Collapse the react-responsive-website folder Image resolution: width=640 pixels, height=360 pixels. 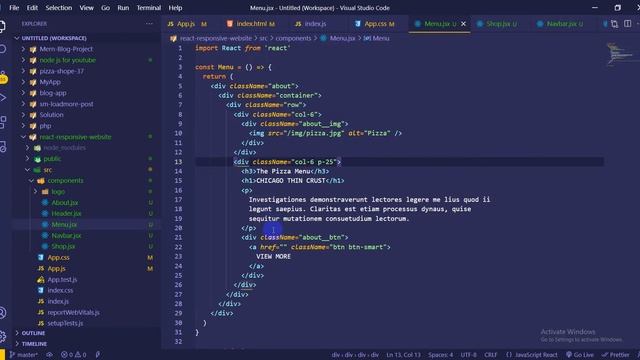(x=75, y=137)
